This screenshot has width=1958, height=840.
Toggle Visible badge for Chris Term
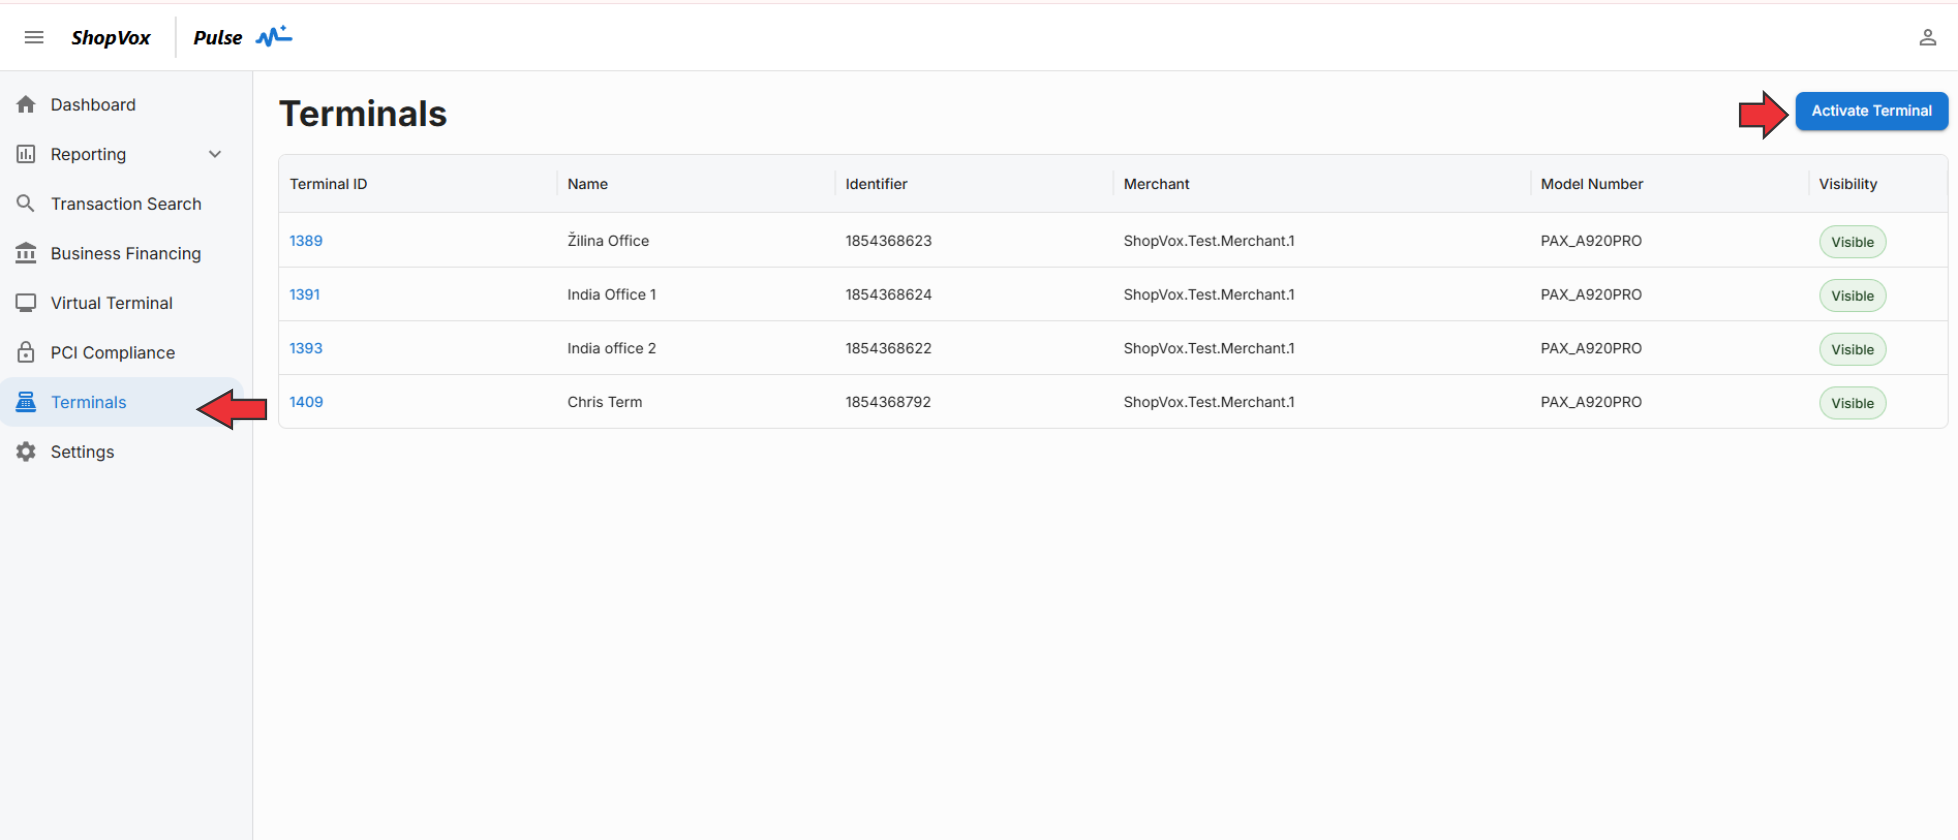click(x=1852, y=403)
